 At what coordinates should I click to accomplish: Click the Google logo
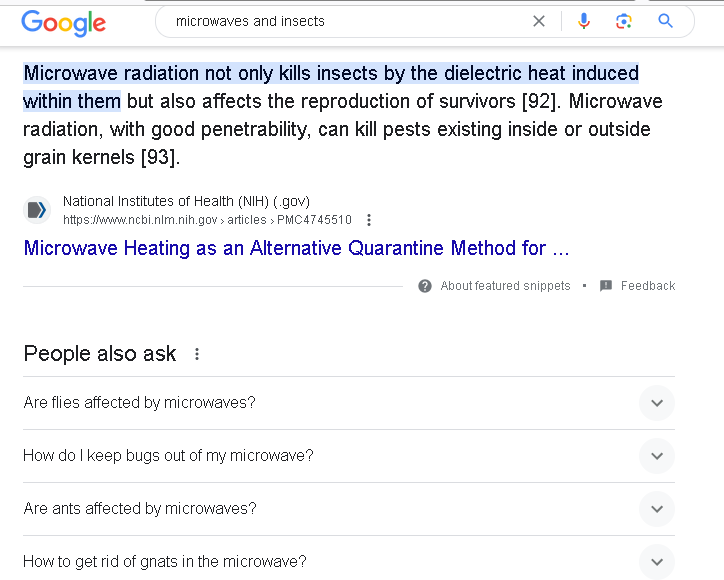63,23
